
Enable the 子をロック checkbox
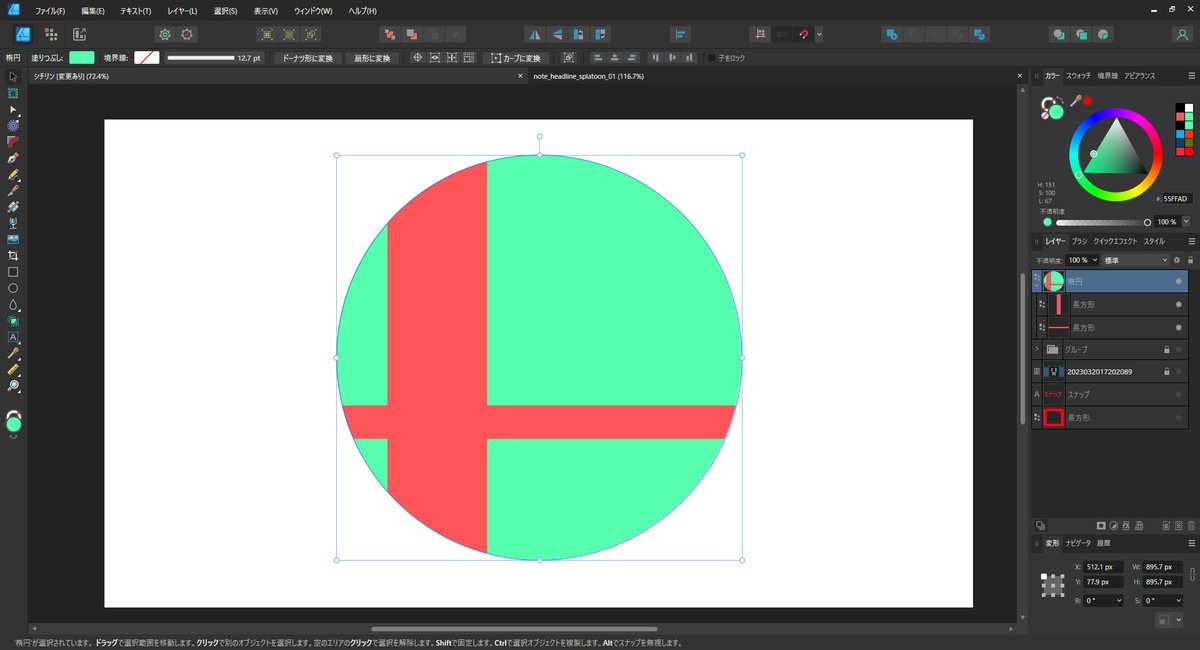pos(712,58)
